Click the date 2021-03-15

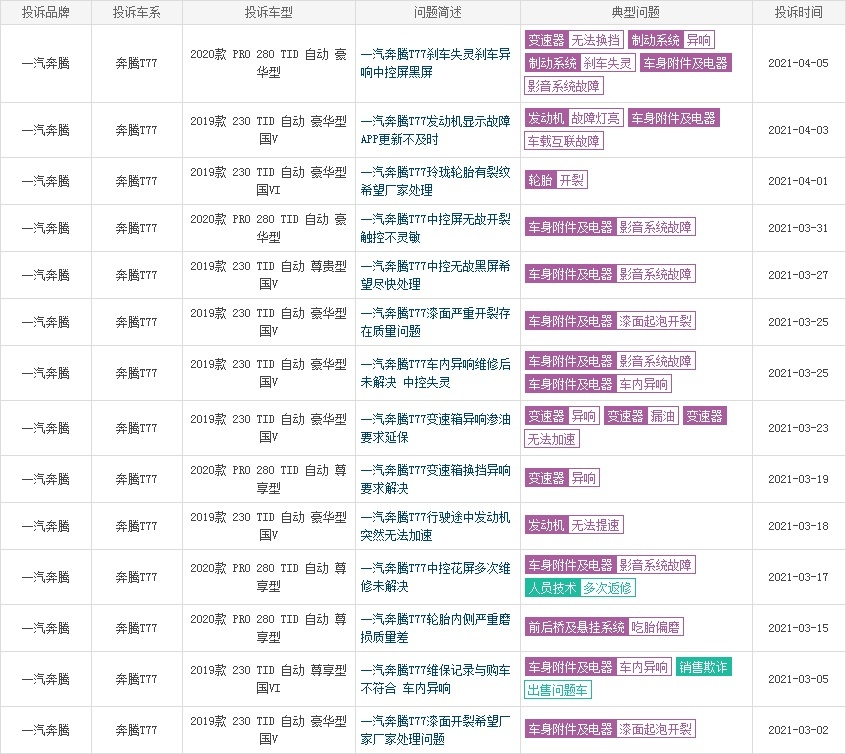pos(799,628)
